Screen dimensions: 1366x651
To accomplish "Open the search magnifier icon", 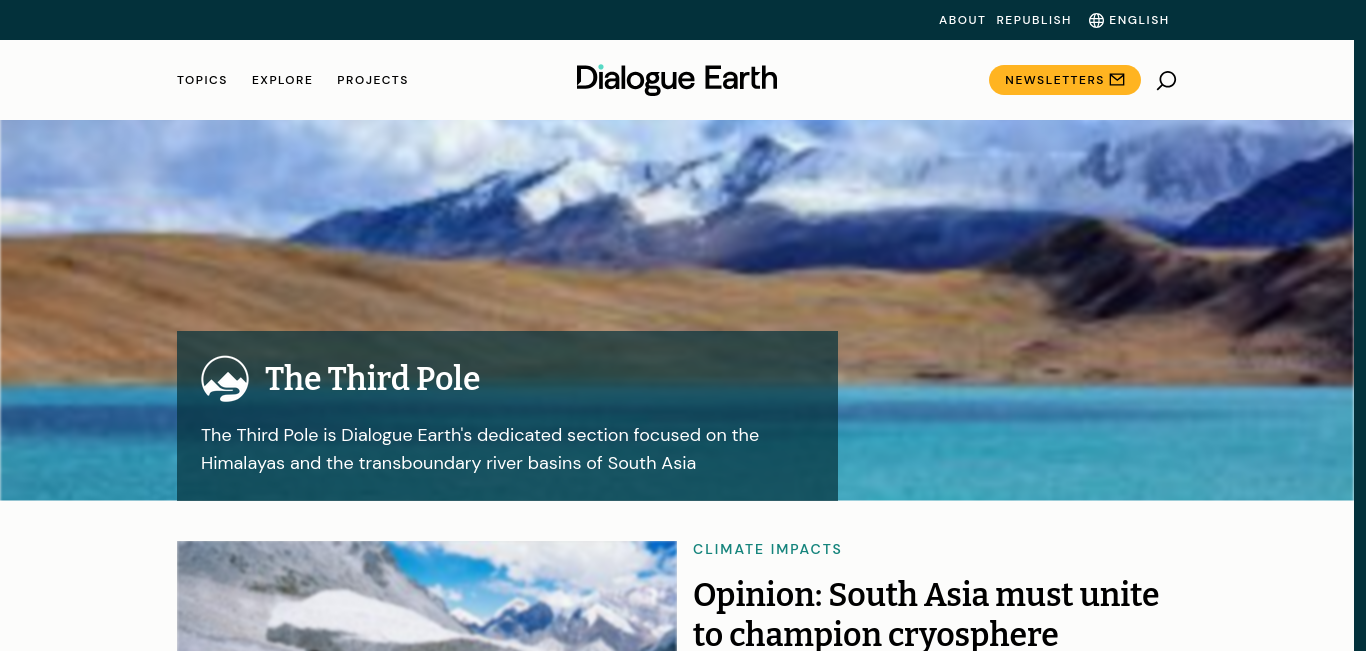I will tap(1166, 80).
